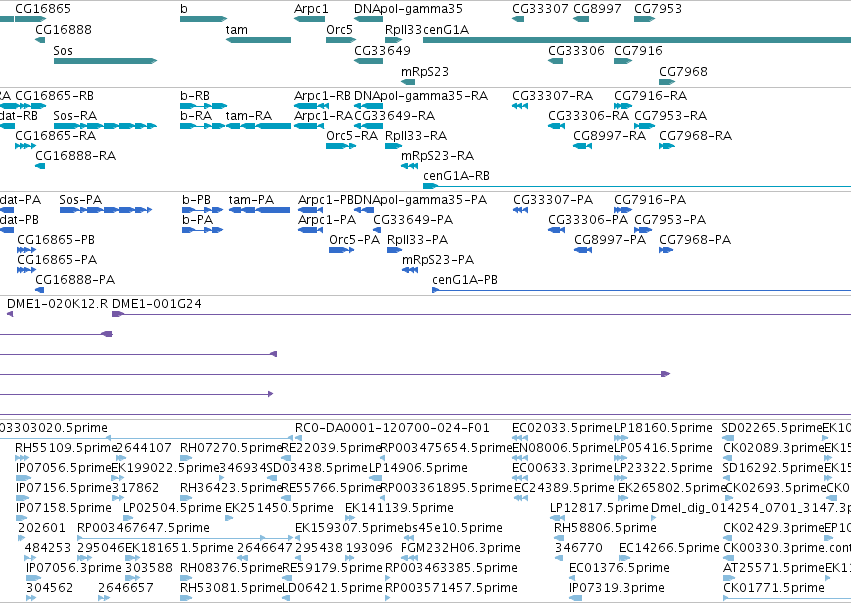Click the CG16865 gene label
851x603 pixels.
[x=43, y=9]
